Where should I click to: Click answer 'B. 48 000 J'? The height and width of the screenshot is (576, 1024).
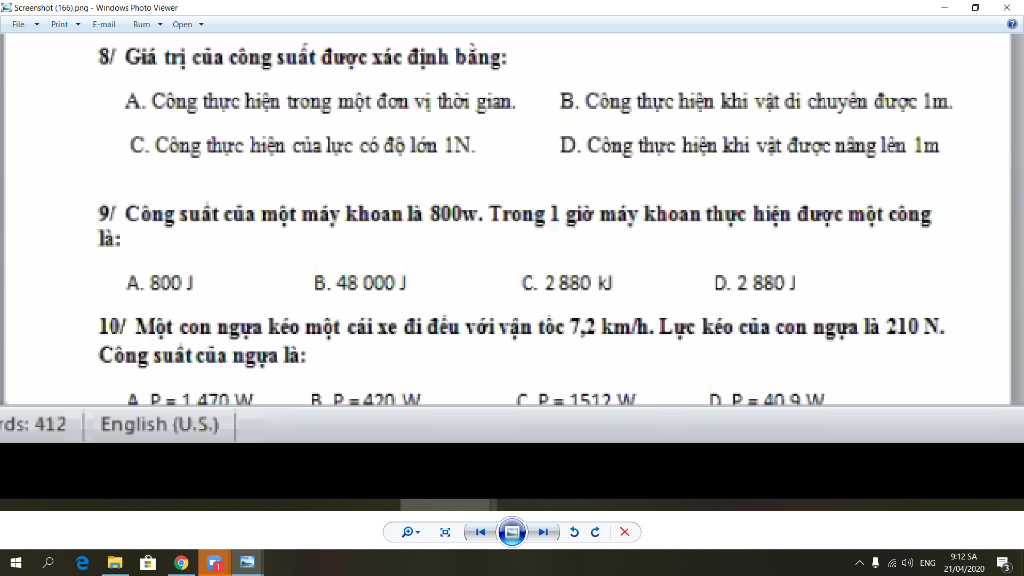tap(360, 283)
